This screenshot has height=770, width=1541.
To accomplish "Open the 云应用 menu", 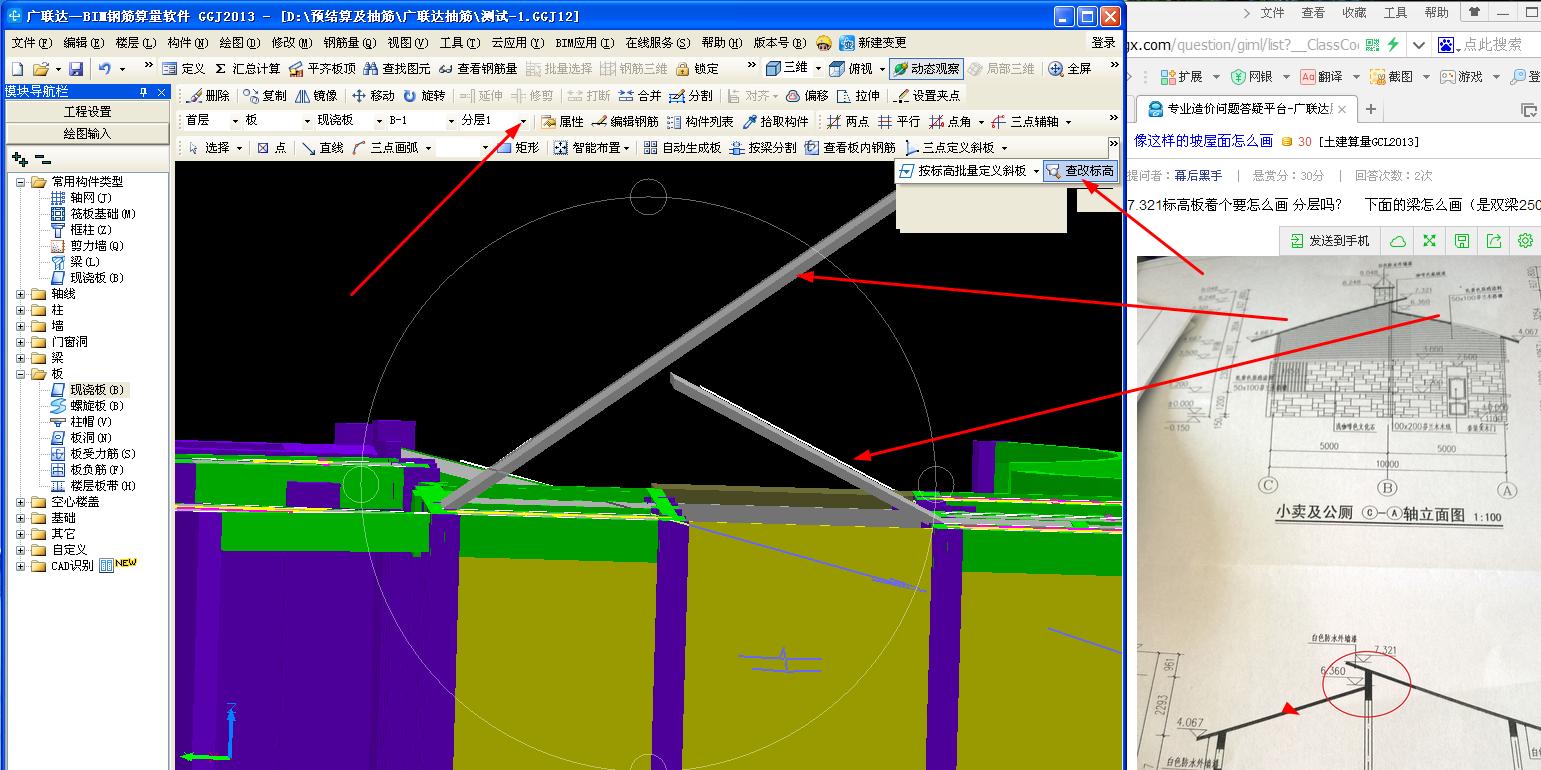I will pos(517,43).
